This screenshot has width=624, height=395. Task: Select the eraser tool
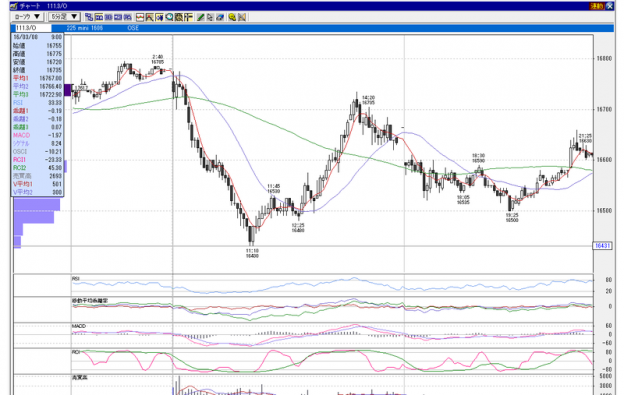point(220,17)
